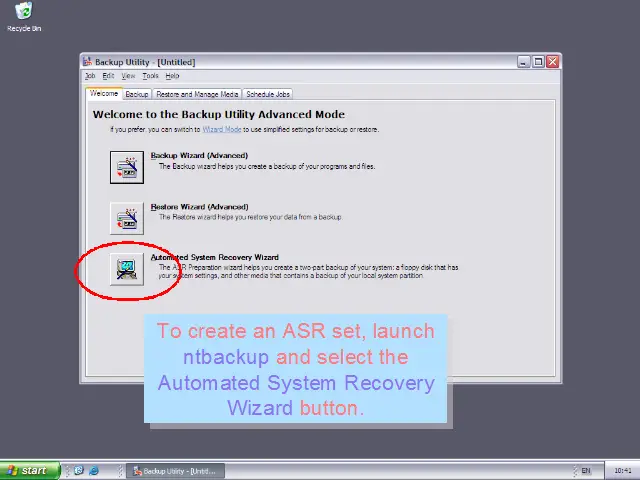Open the Windows Start menu
The image size is (640, 480).
pos(27,470)
